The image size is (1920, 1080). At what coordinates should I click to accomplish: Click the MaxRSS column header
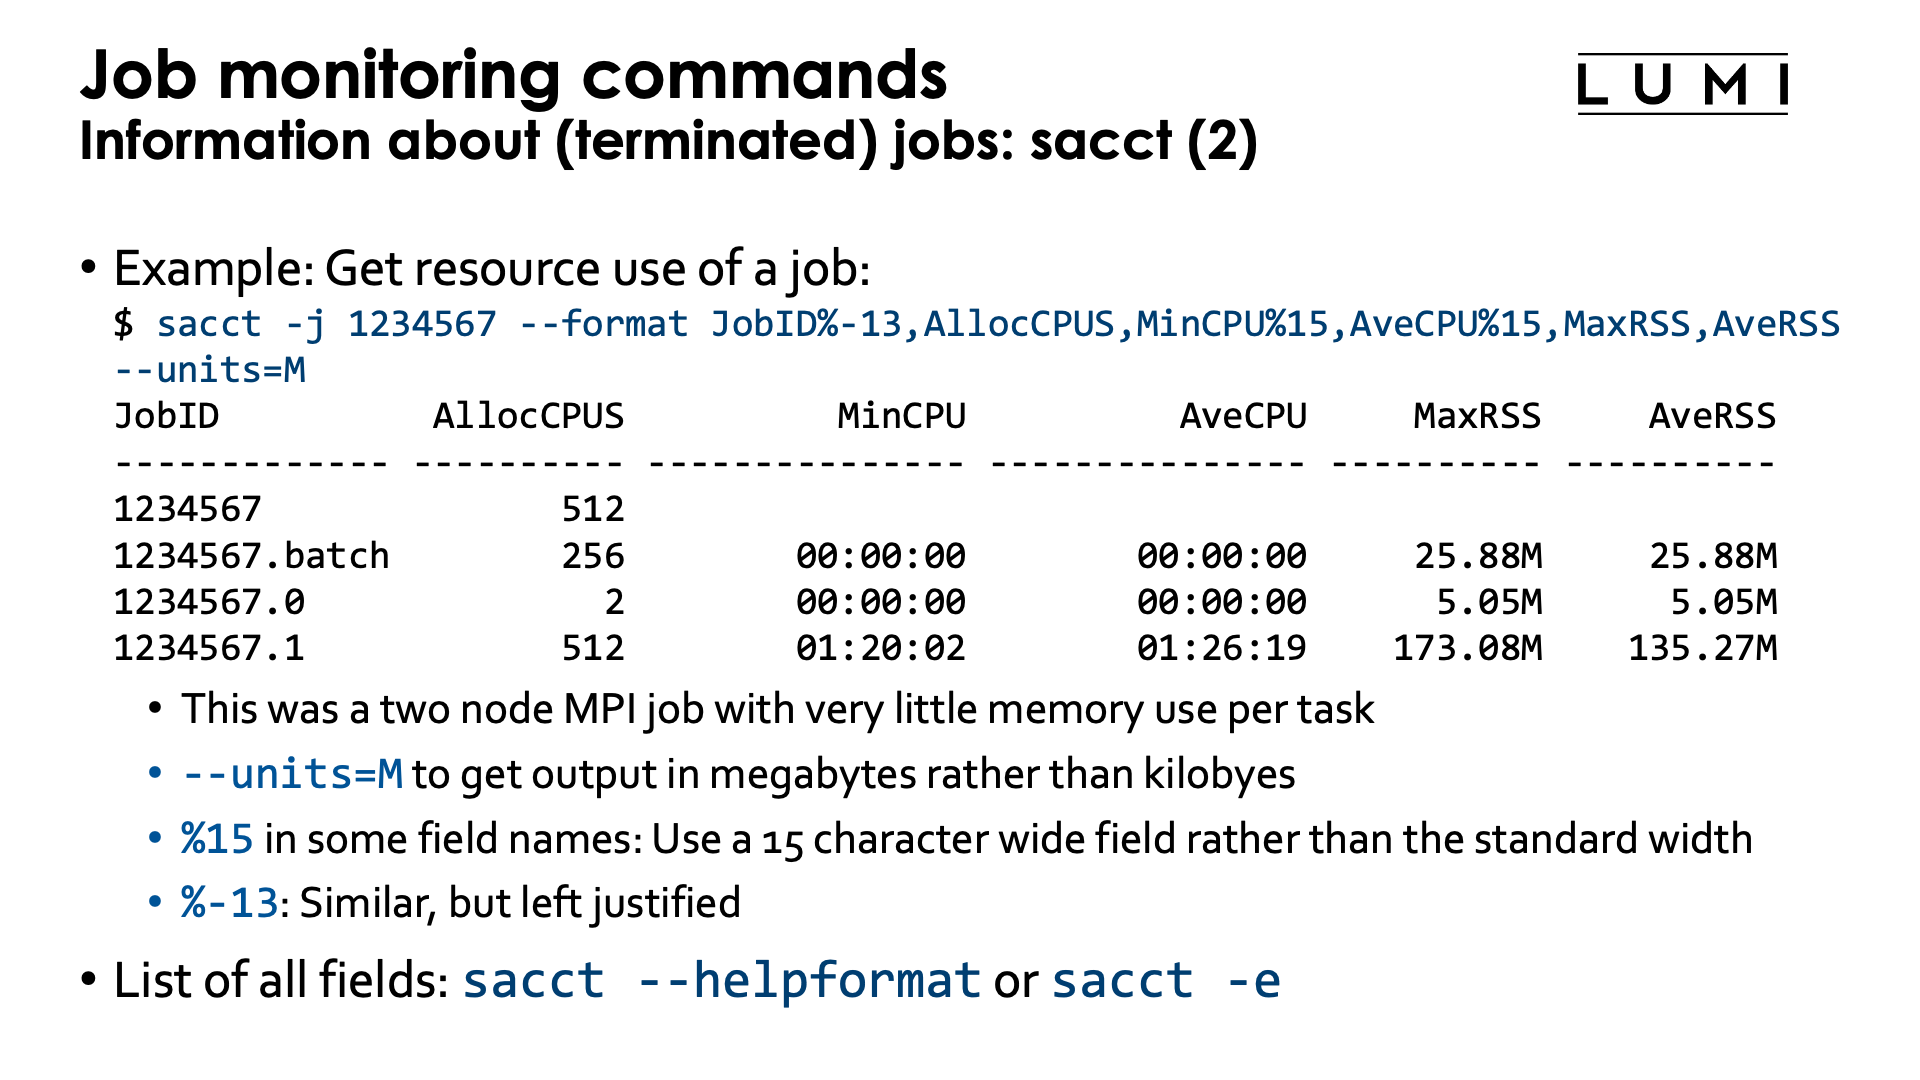coord(1477,416)
